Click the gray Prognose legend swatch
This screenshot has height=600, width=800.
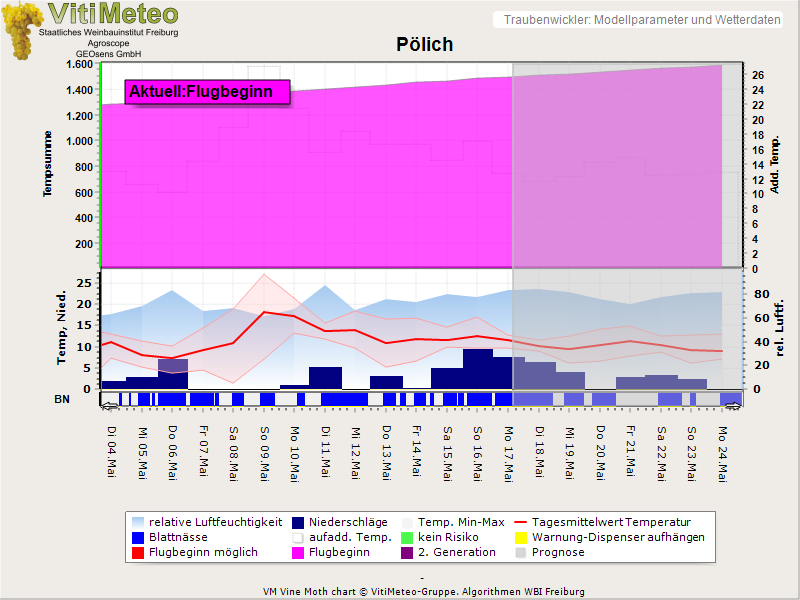click(x=520, y=552)
